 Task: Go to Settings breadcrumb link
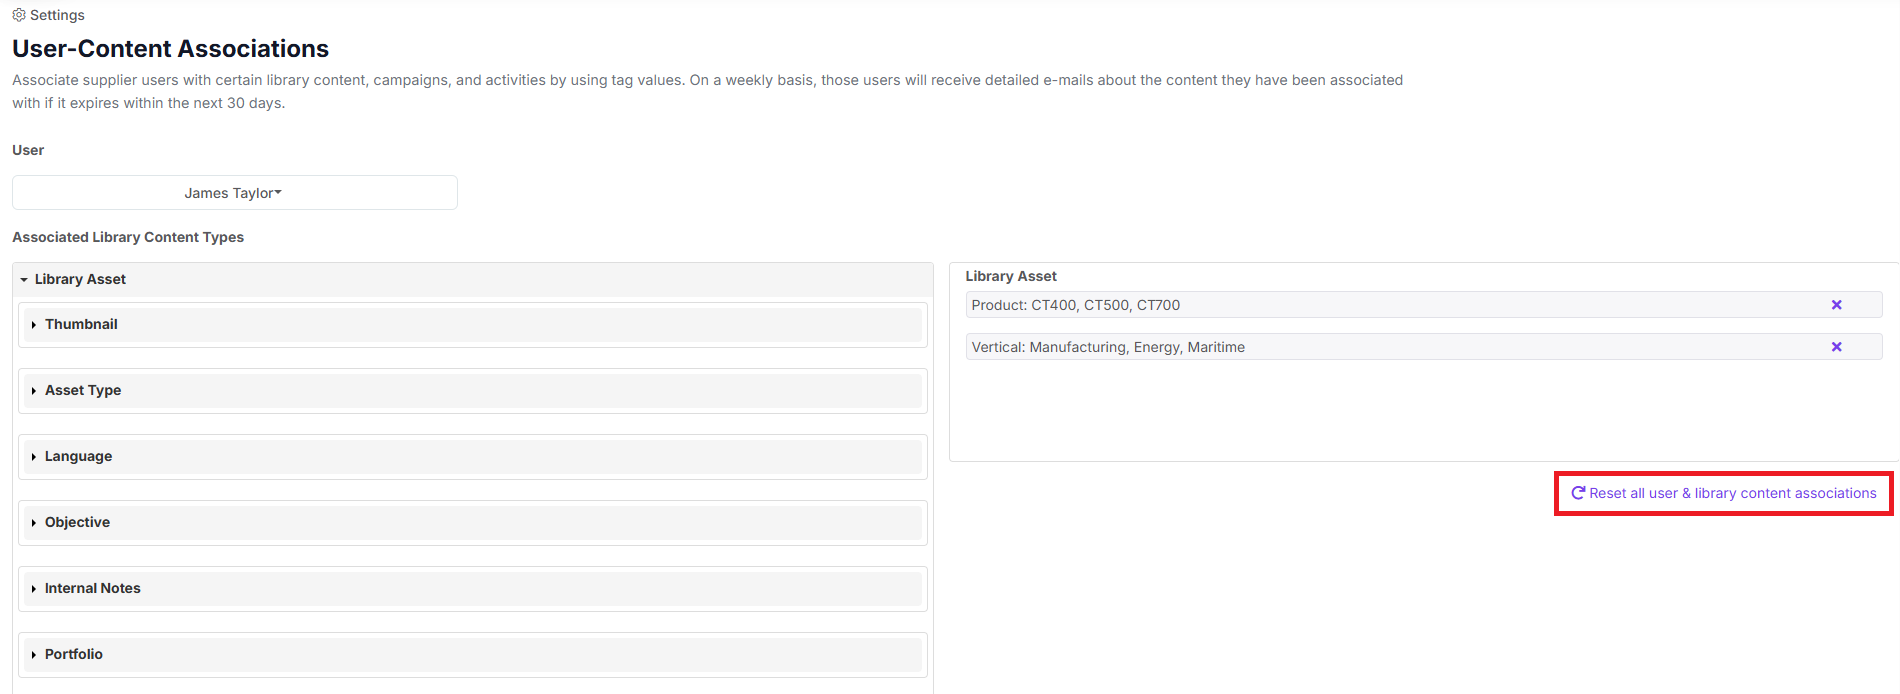tap(57, 15)
